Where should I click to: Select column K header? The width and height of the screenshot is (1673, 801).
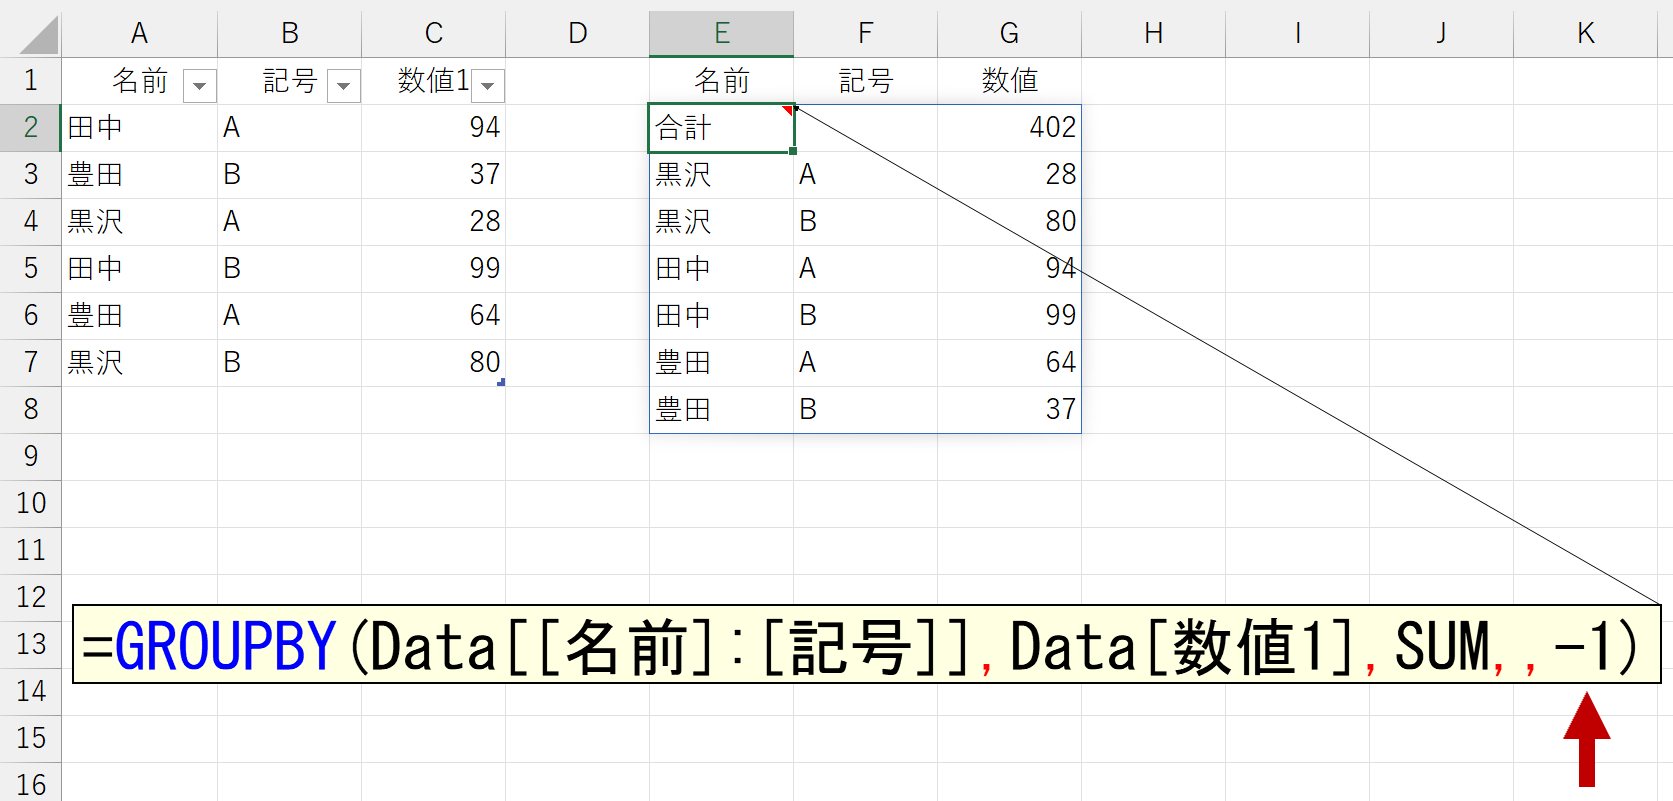(1585, 33)
